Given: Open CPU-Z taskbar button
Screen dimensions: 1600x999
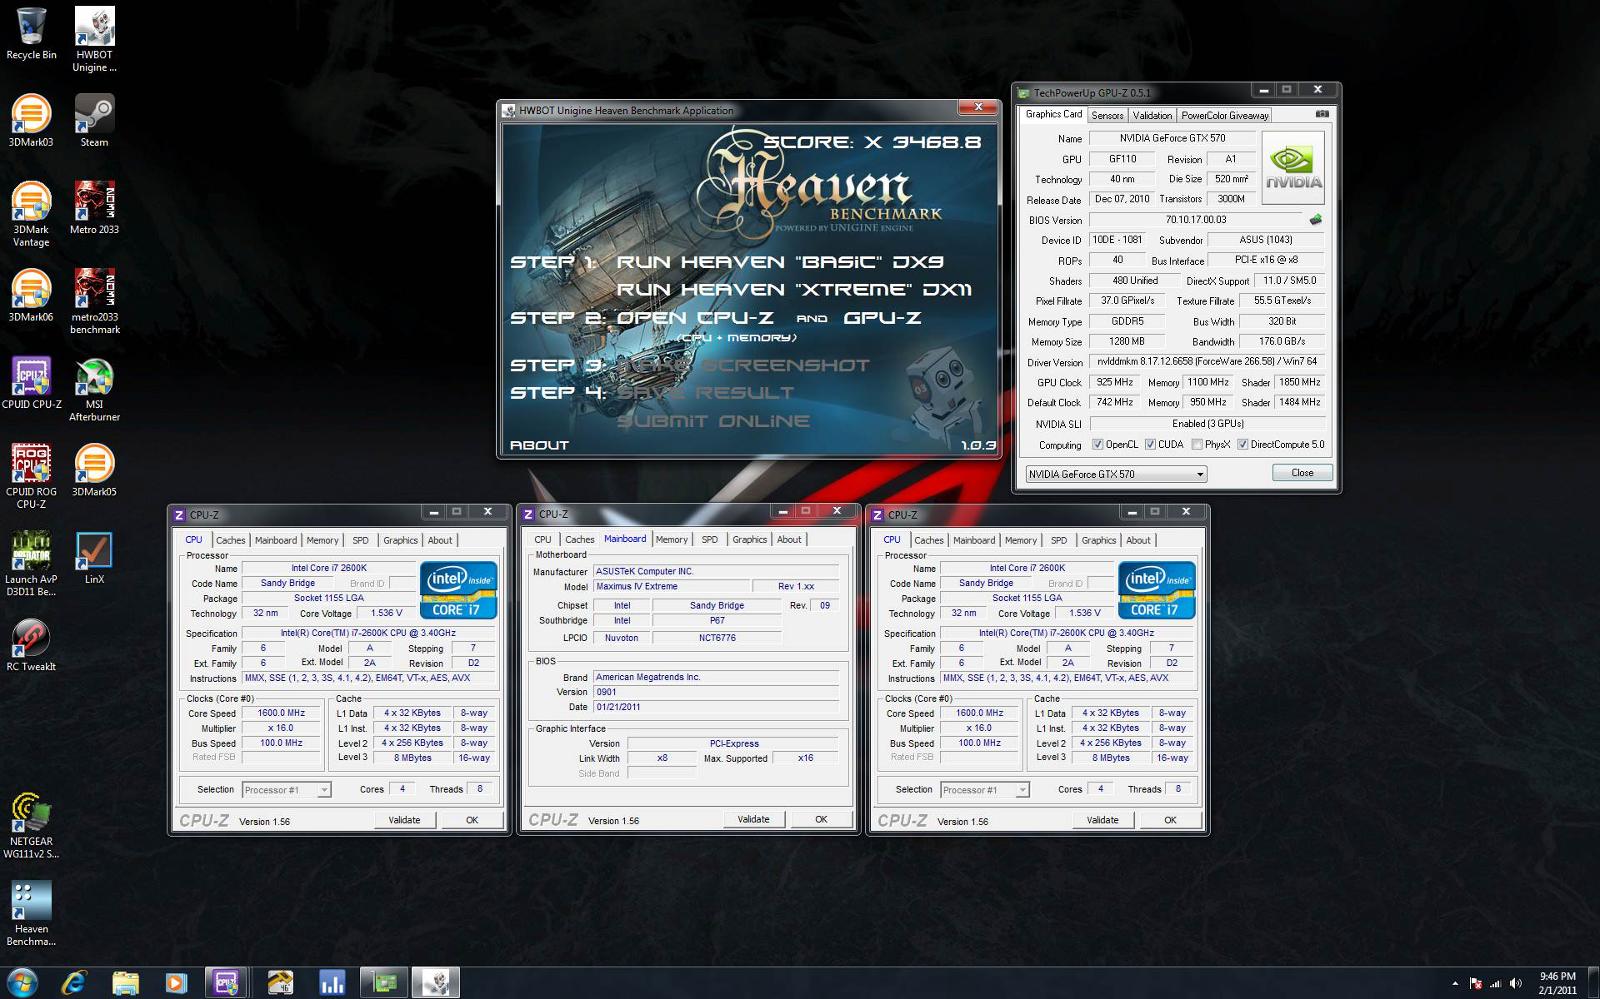Looking at the screenshot, I should click(x=227, y=983).
